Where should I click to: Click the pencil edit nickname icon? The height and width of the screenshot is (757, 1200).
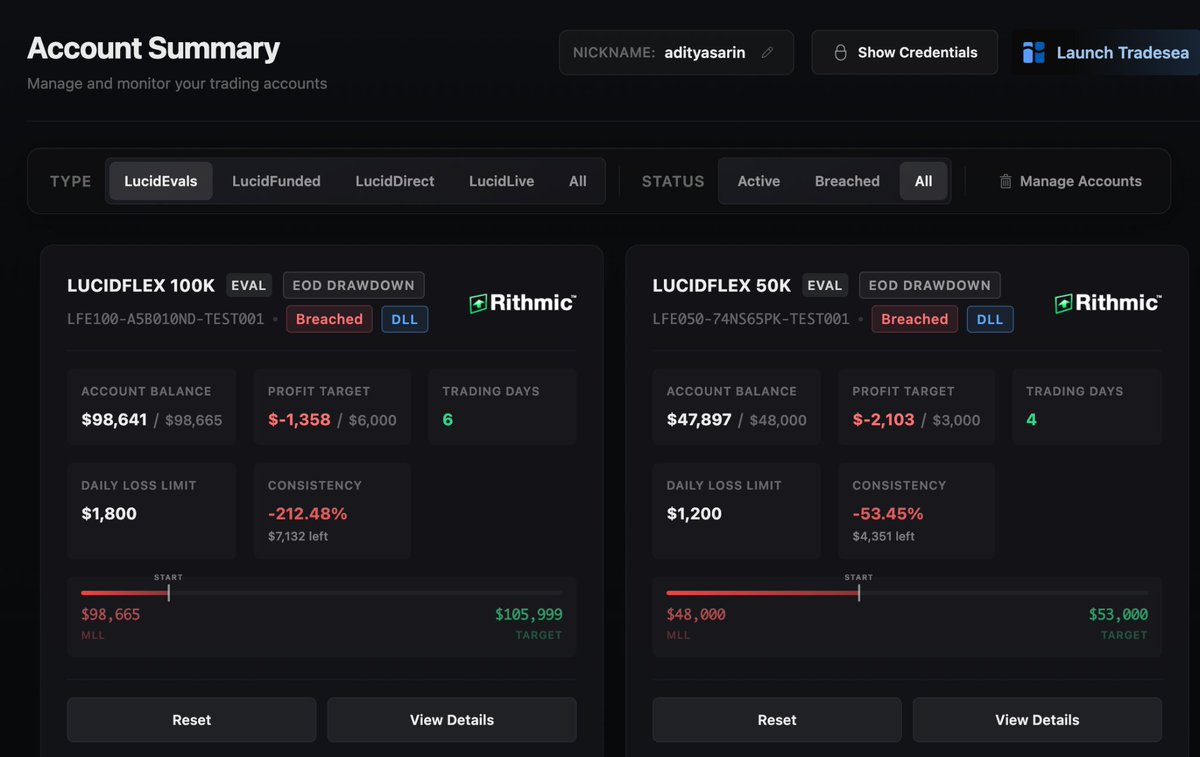click(x=767, y=53)
